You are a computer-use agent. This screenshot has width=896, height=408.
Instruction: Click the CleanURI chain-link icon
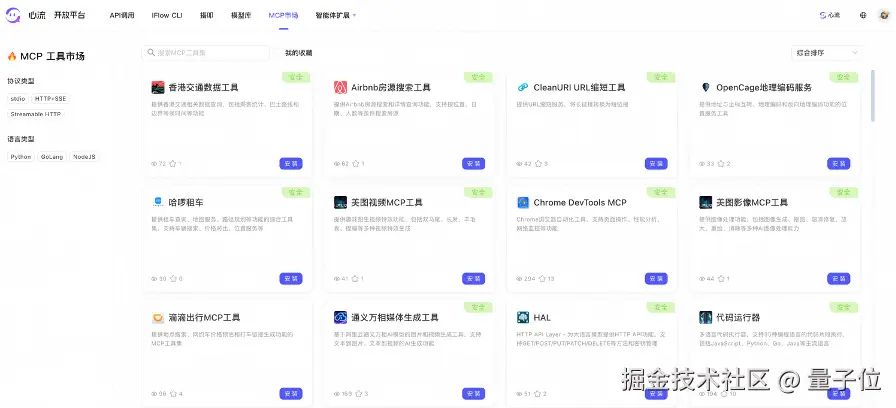coord(523,87)
